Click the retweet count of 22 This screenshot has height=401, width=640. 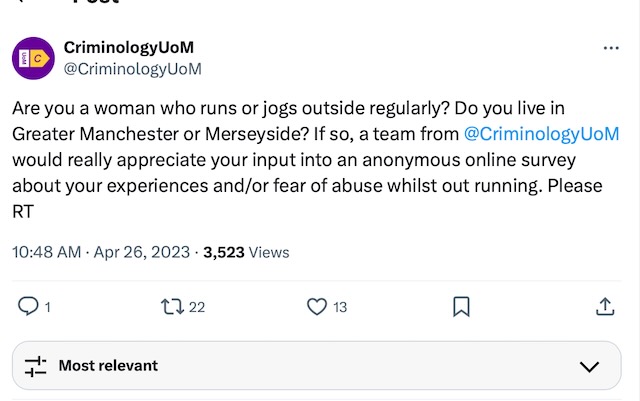(x=196, y=308)
